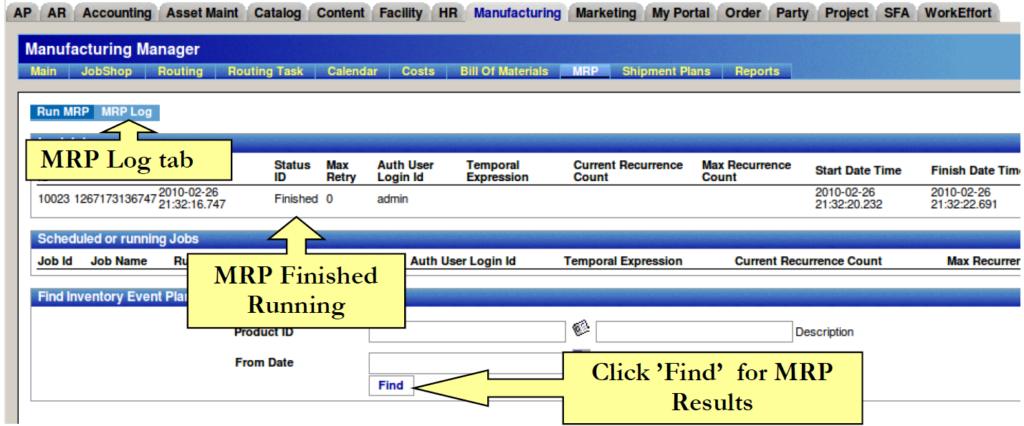Open the Product ID lookup icon

click(580, 329)
